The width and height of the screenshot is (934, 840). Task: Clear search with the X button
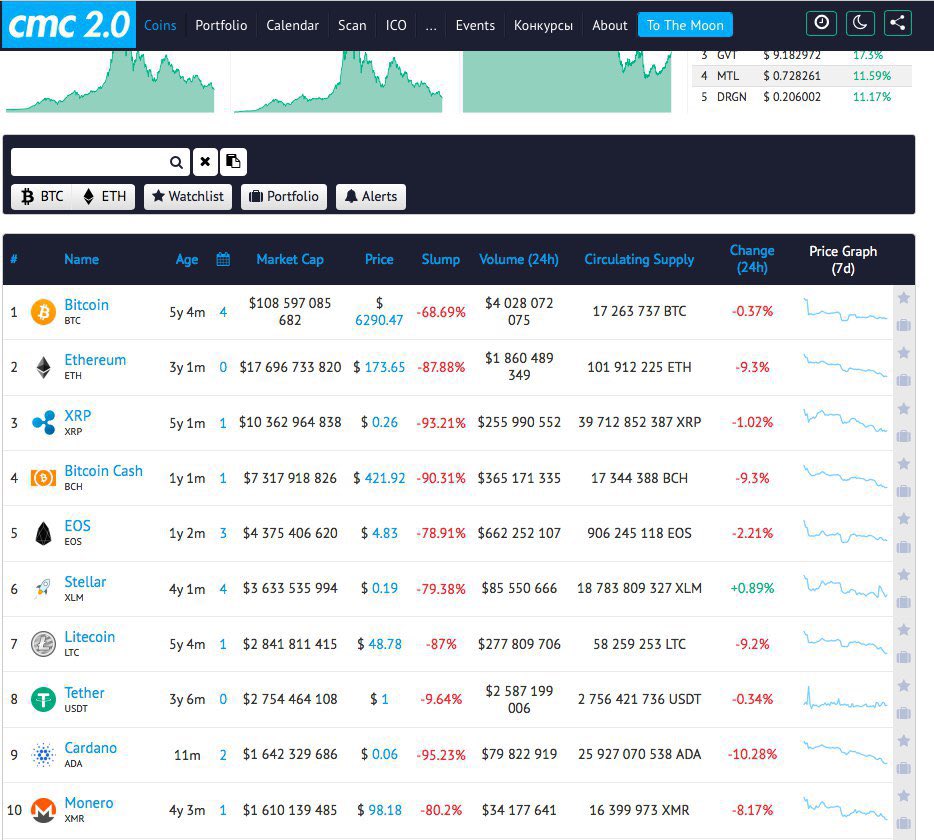205,161
